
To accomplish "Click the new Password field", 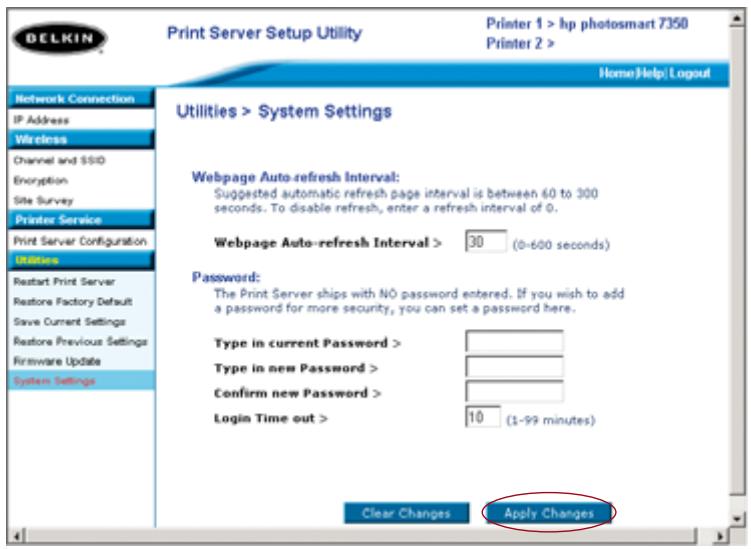I will point(514,366).
